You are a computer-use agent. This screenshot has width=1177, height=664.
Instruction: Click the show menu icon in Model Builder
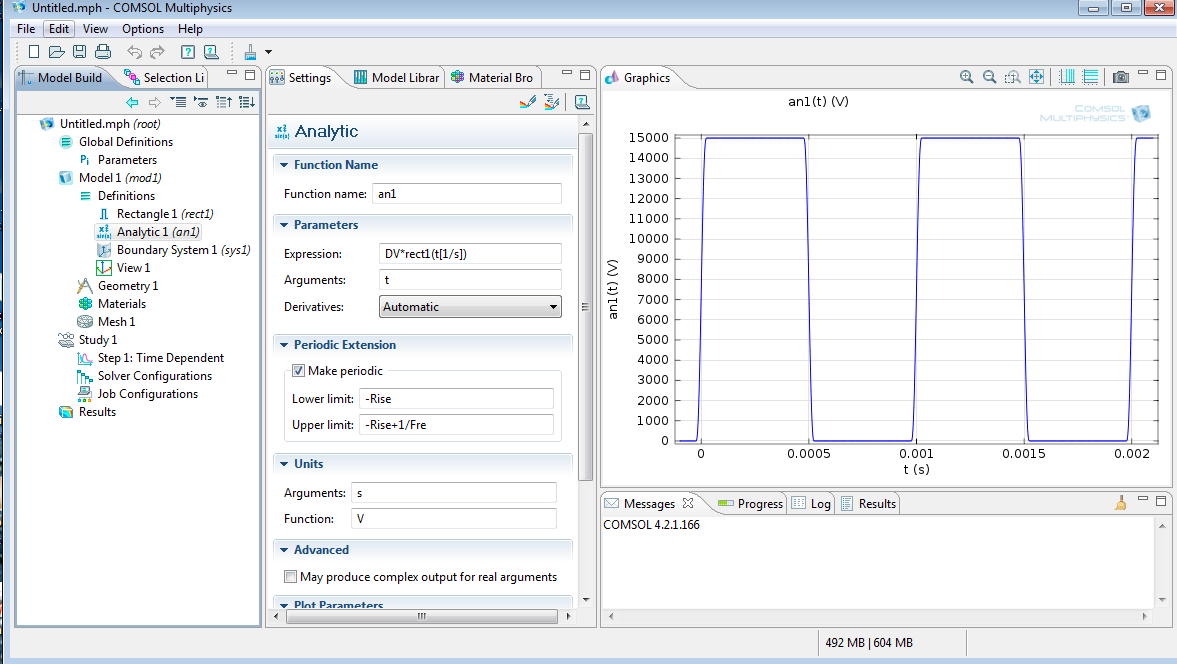tap(178, 102)
